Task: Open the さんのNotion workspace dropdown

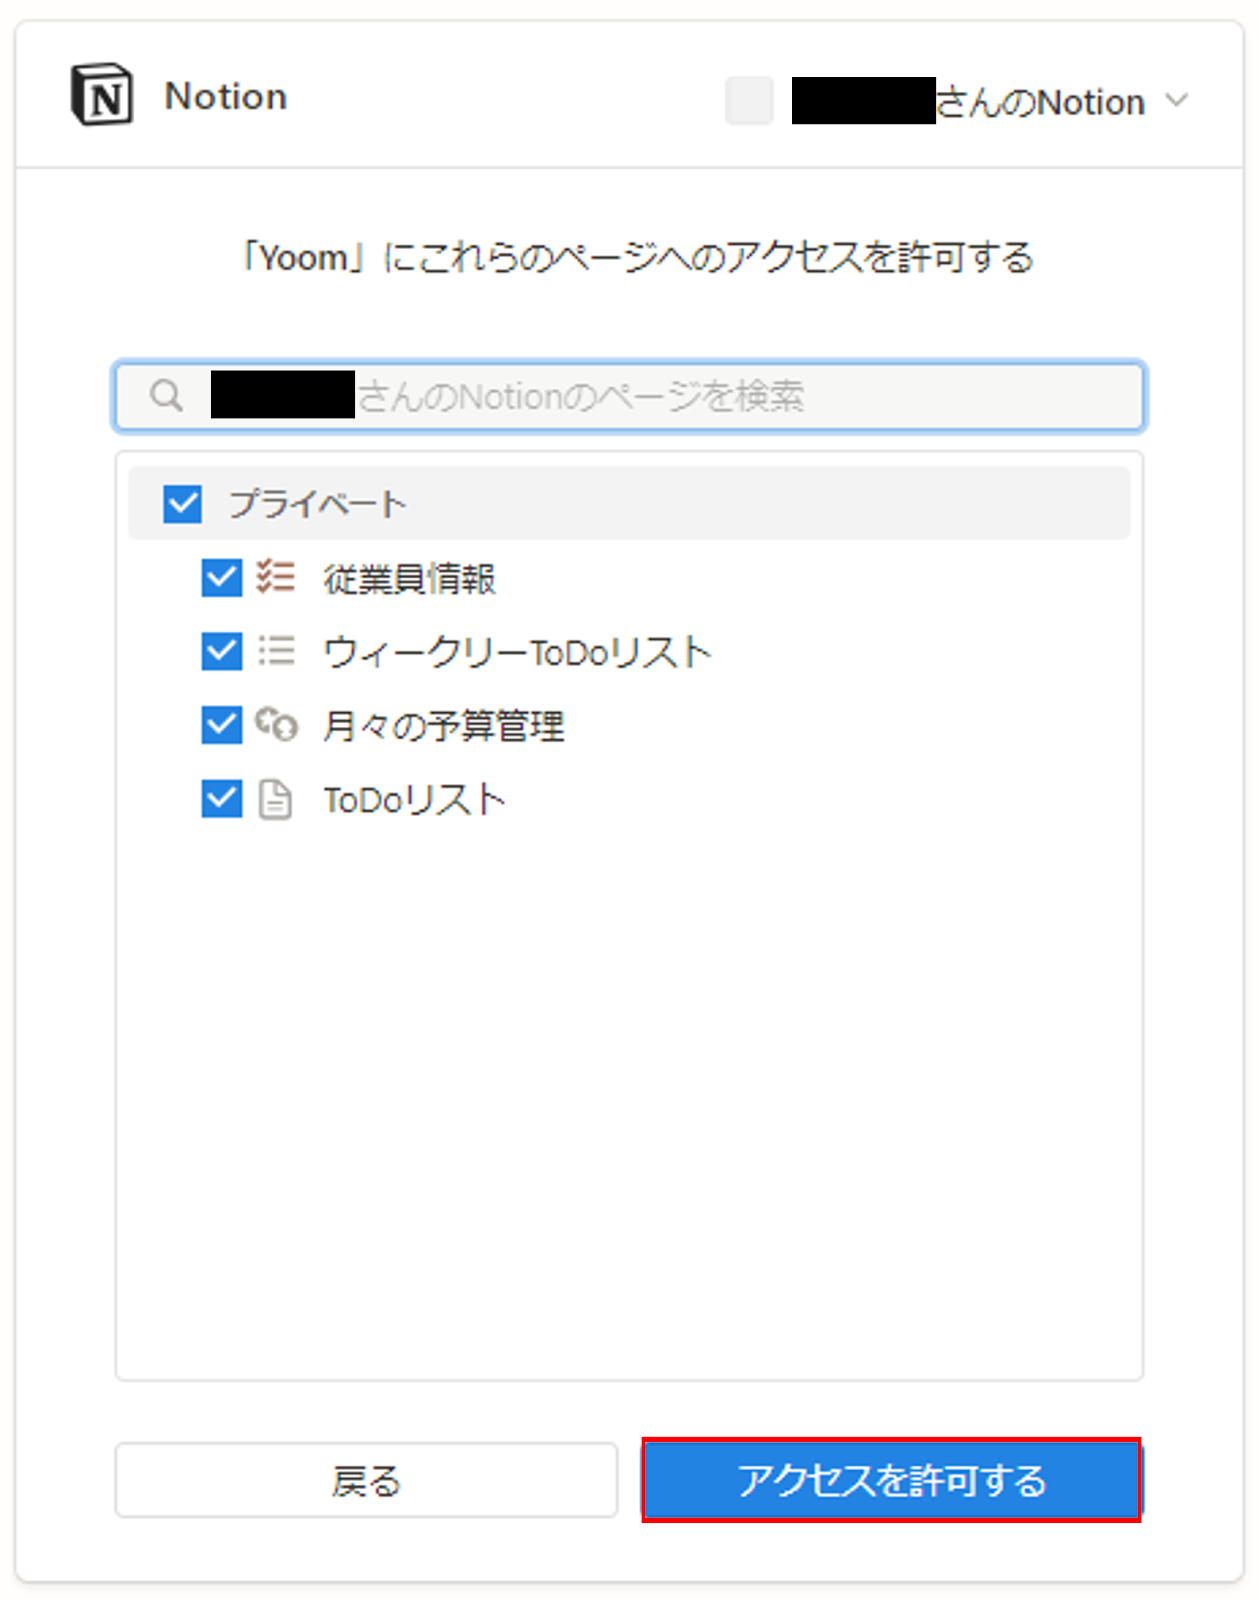Action: point(957,101)
